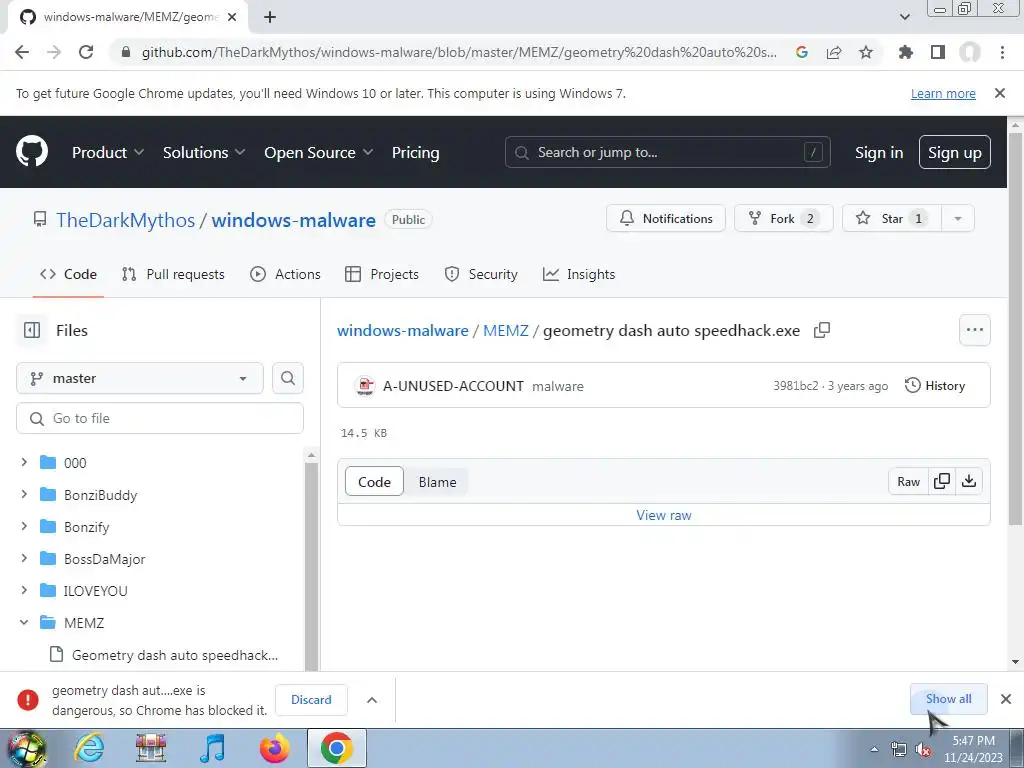
Task: Open Chrome side panel icon
Action: point(938,52)
